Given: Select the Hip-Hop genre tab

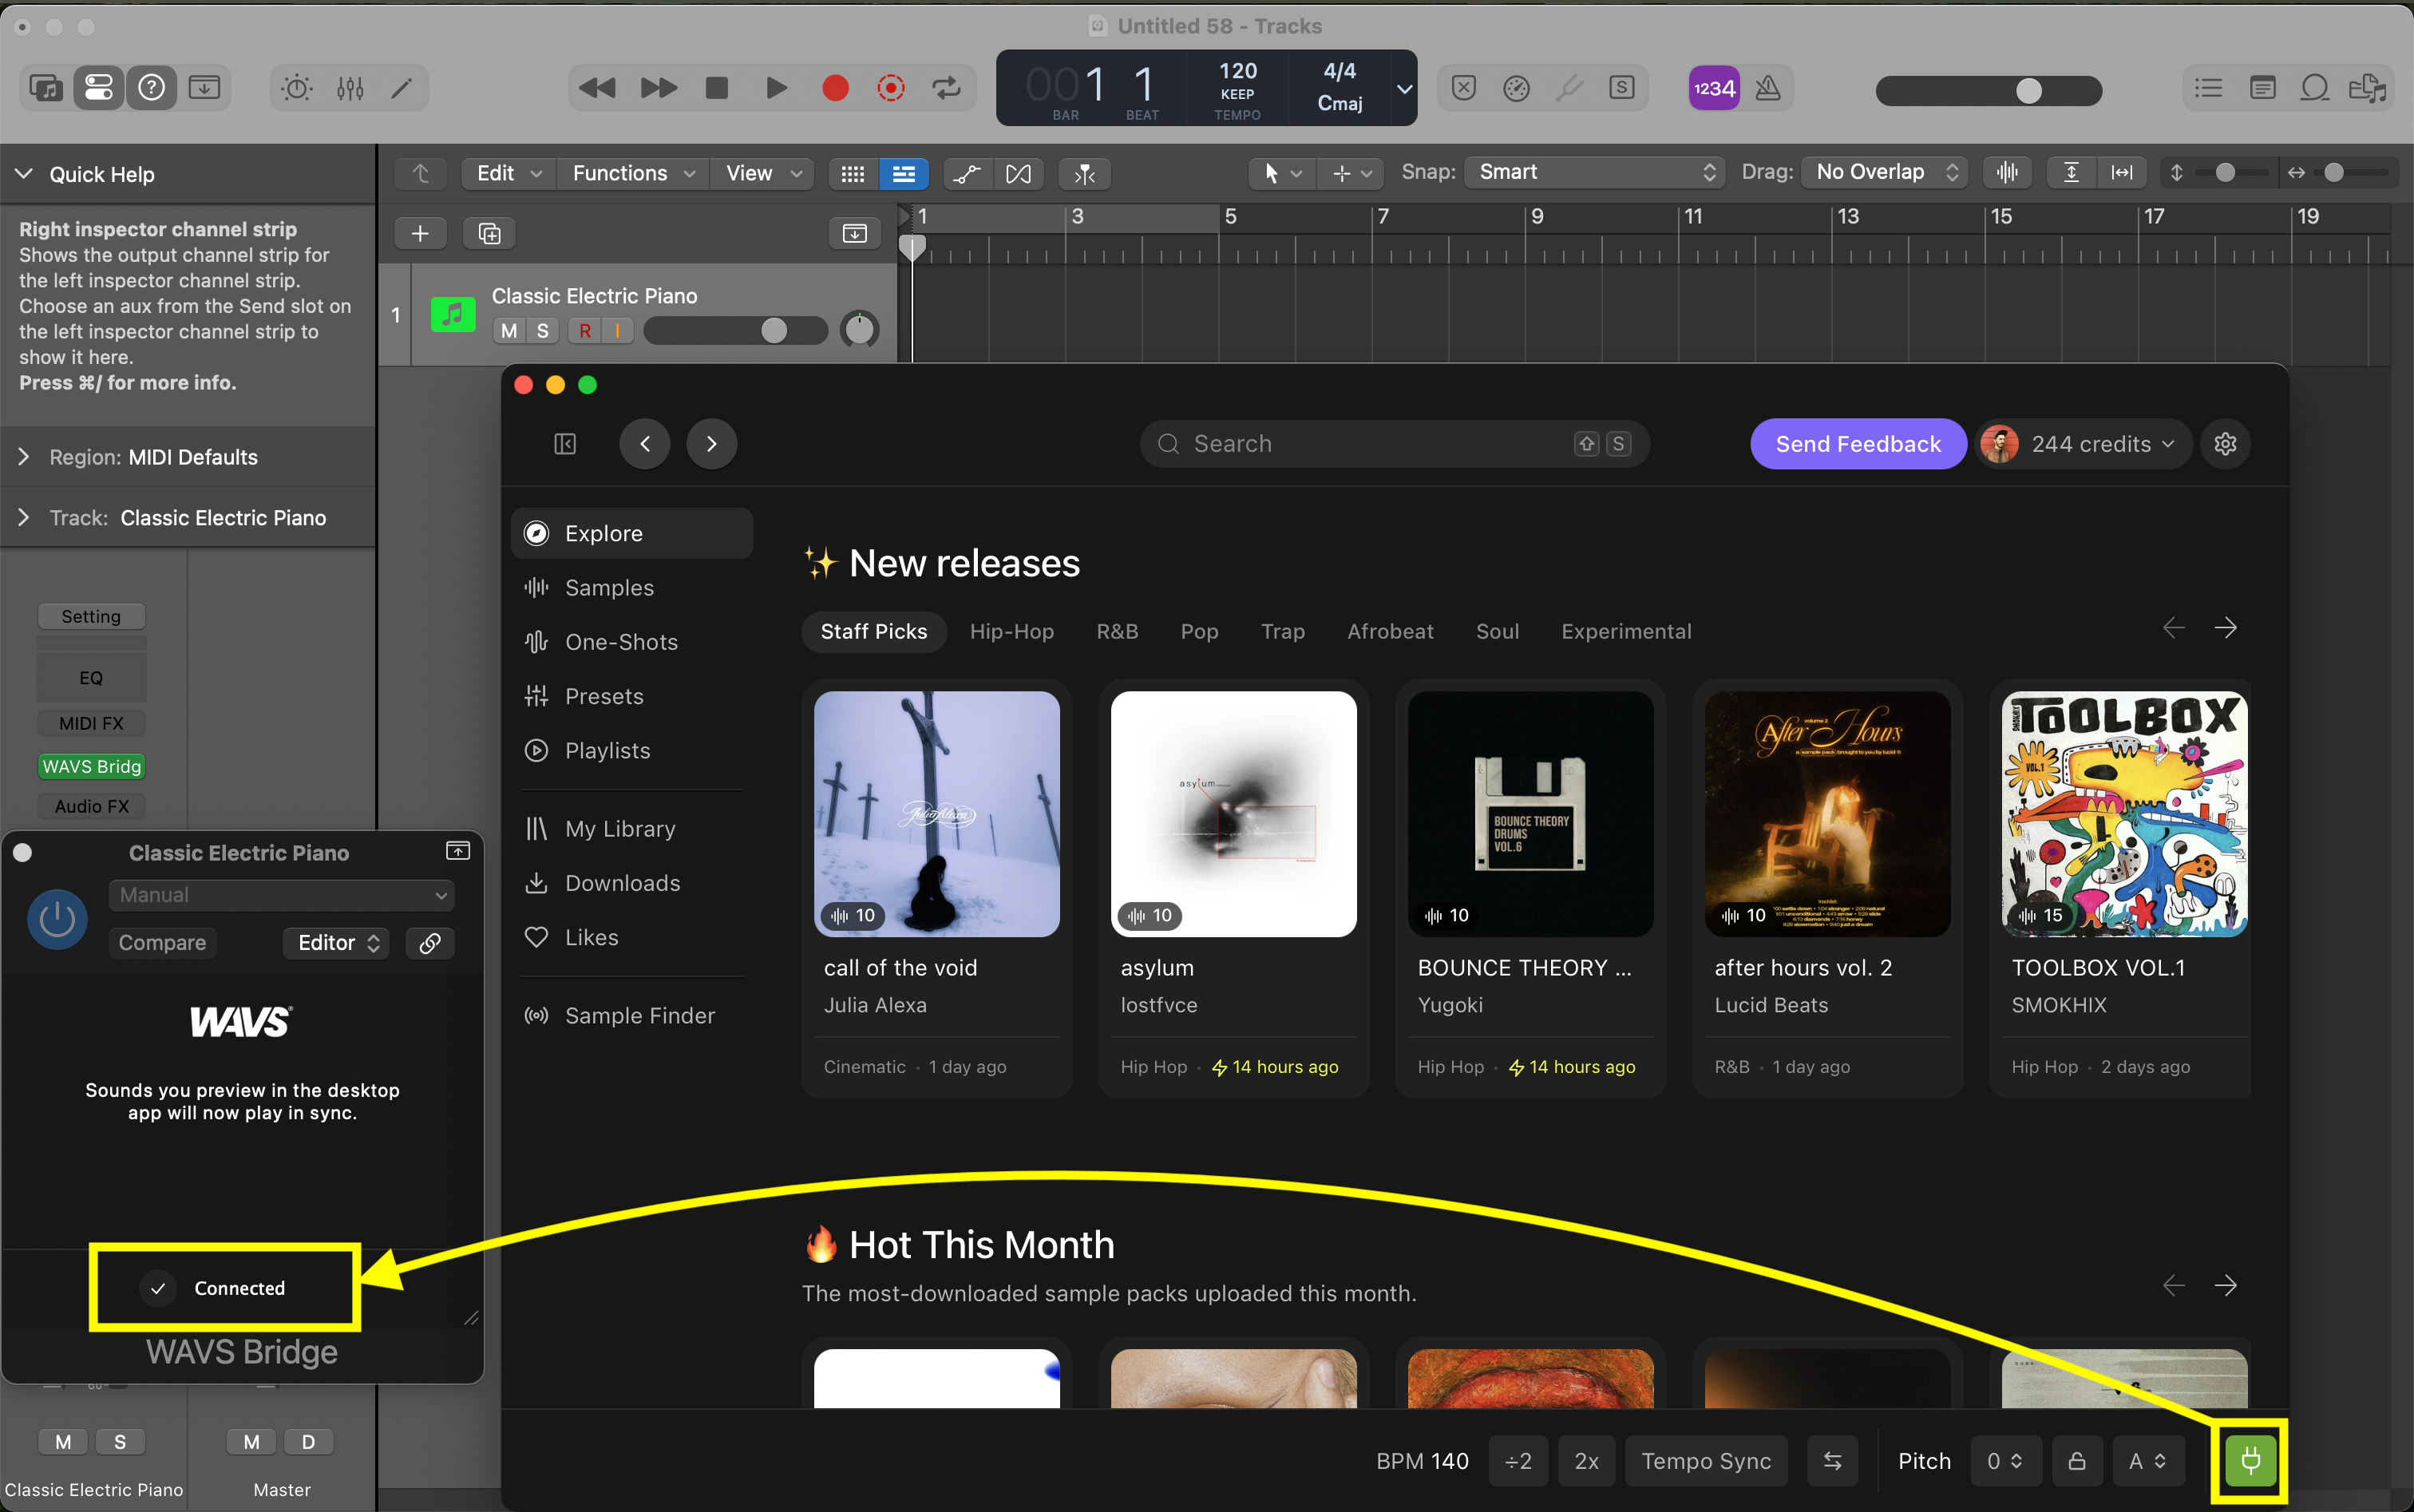Looking at the screenshot, I should (1011, 631).
